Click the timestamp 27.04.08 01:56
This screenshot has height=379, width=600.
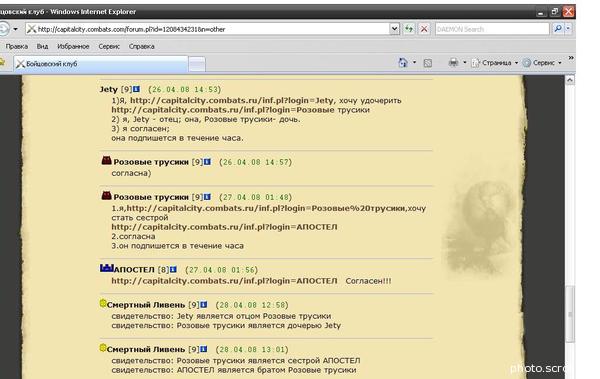[222, 270]
